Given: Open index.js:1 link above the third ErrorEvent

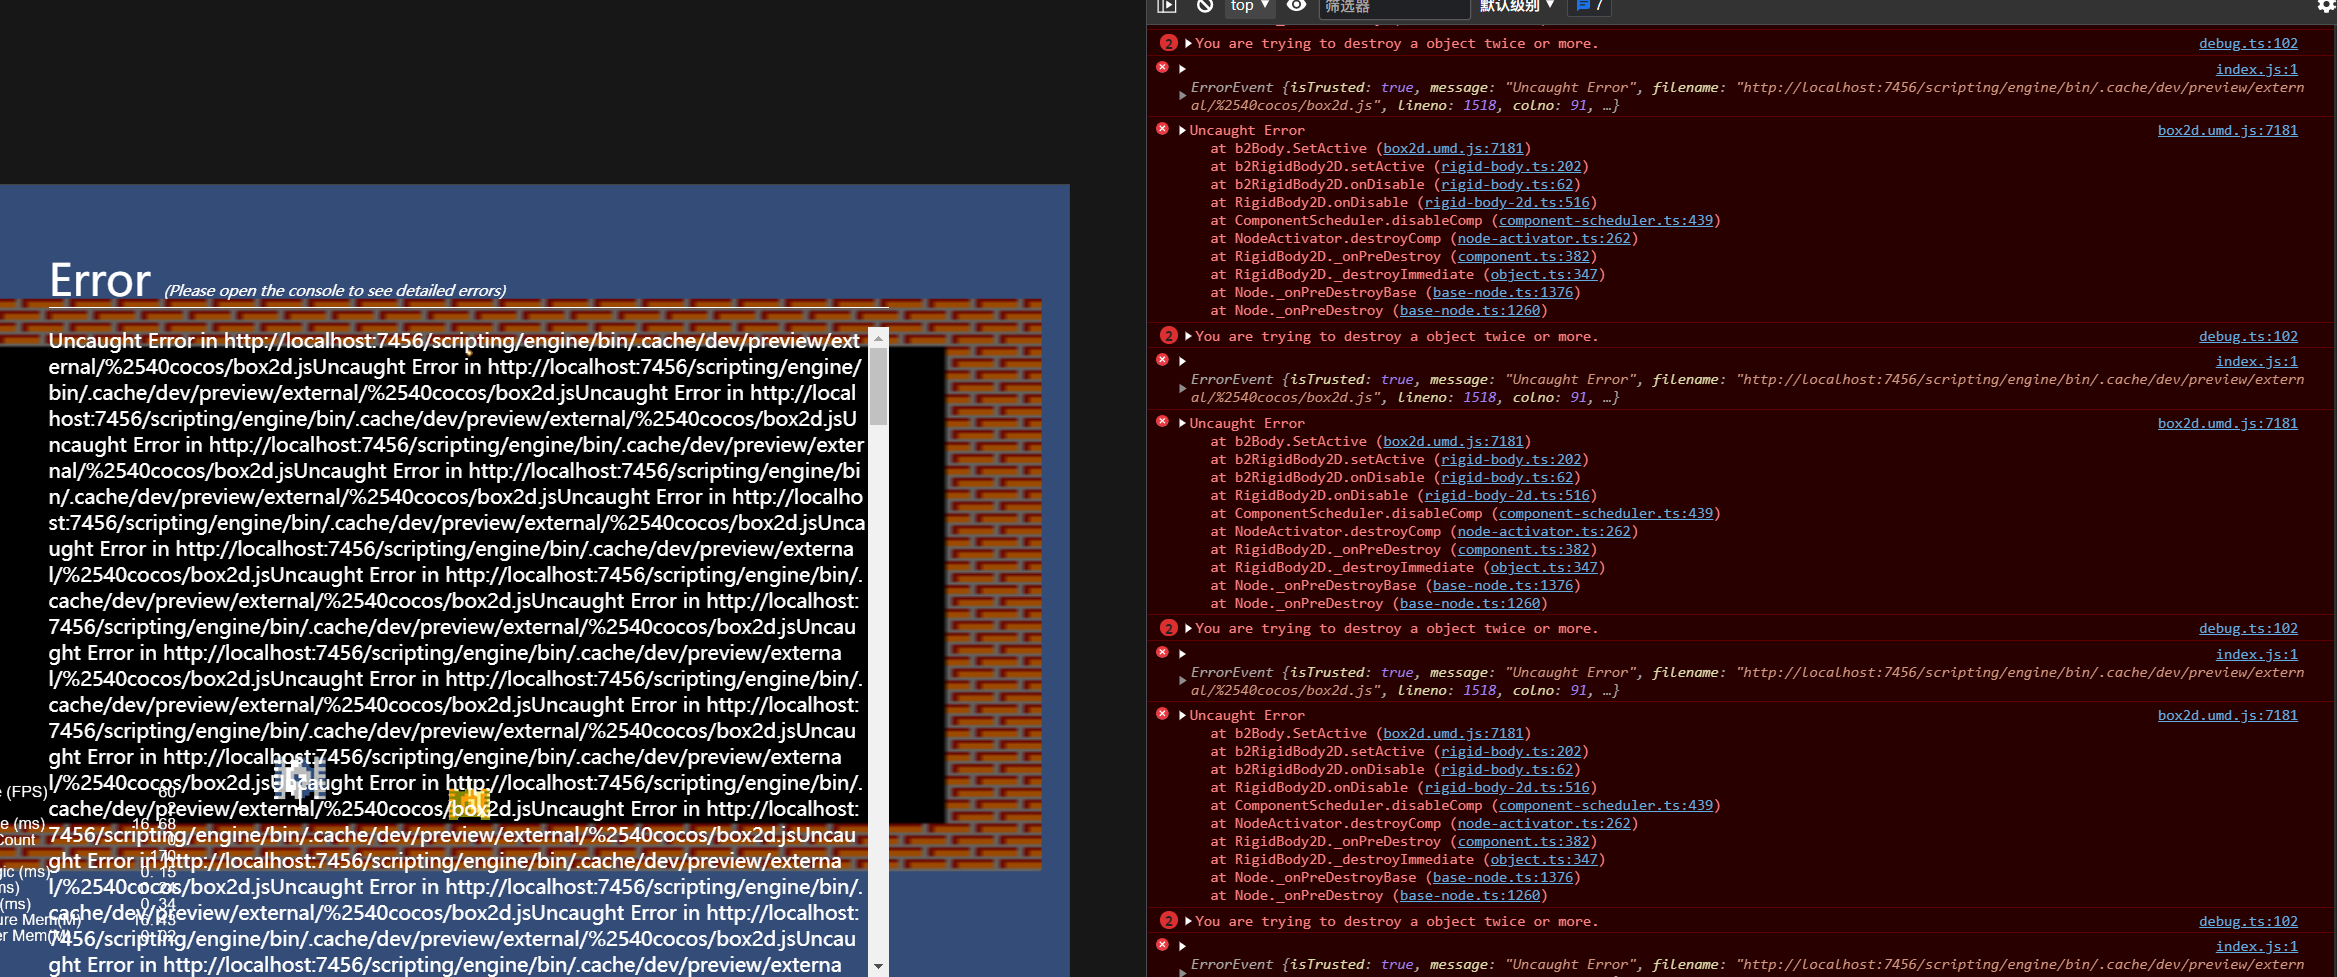Looking at the screenshot, I should tap(2257, 655).
